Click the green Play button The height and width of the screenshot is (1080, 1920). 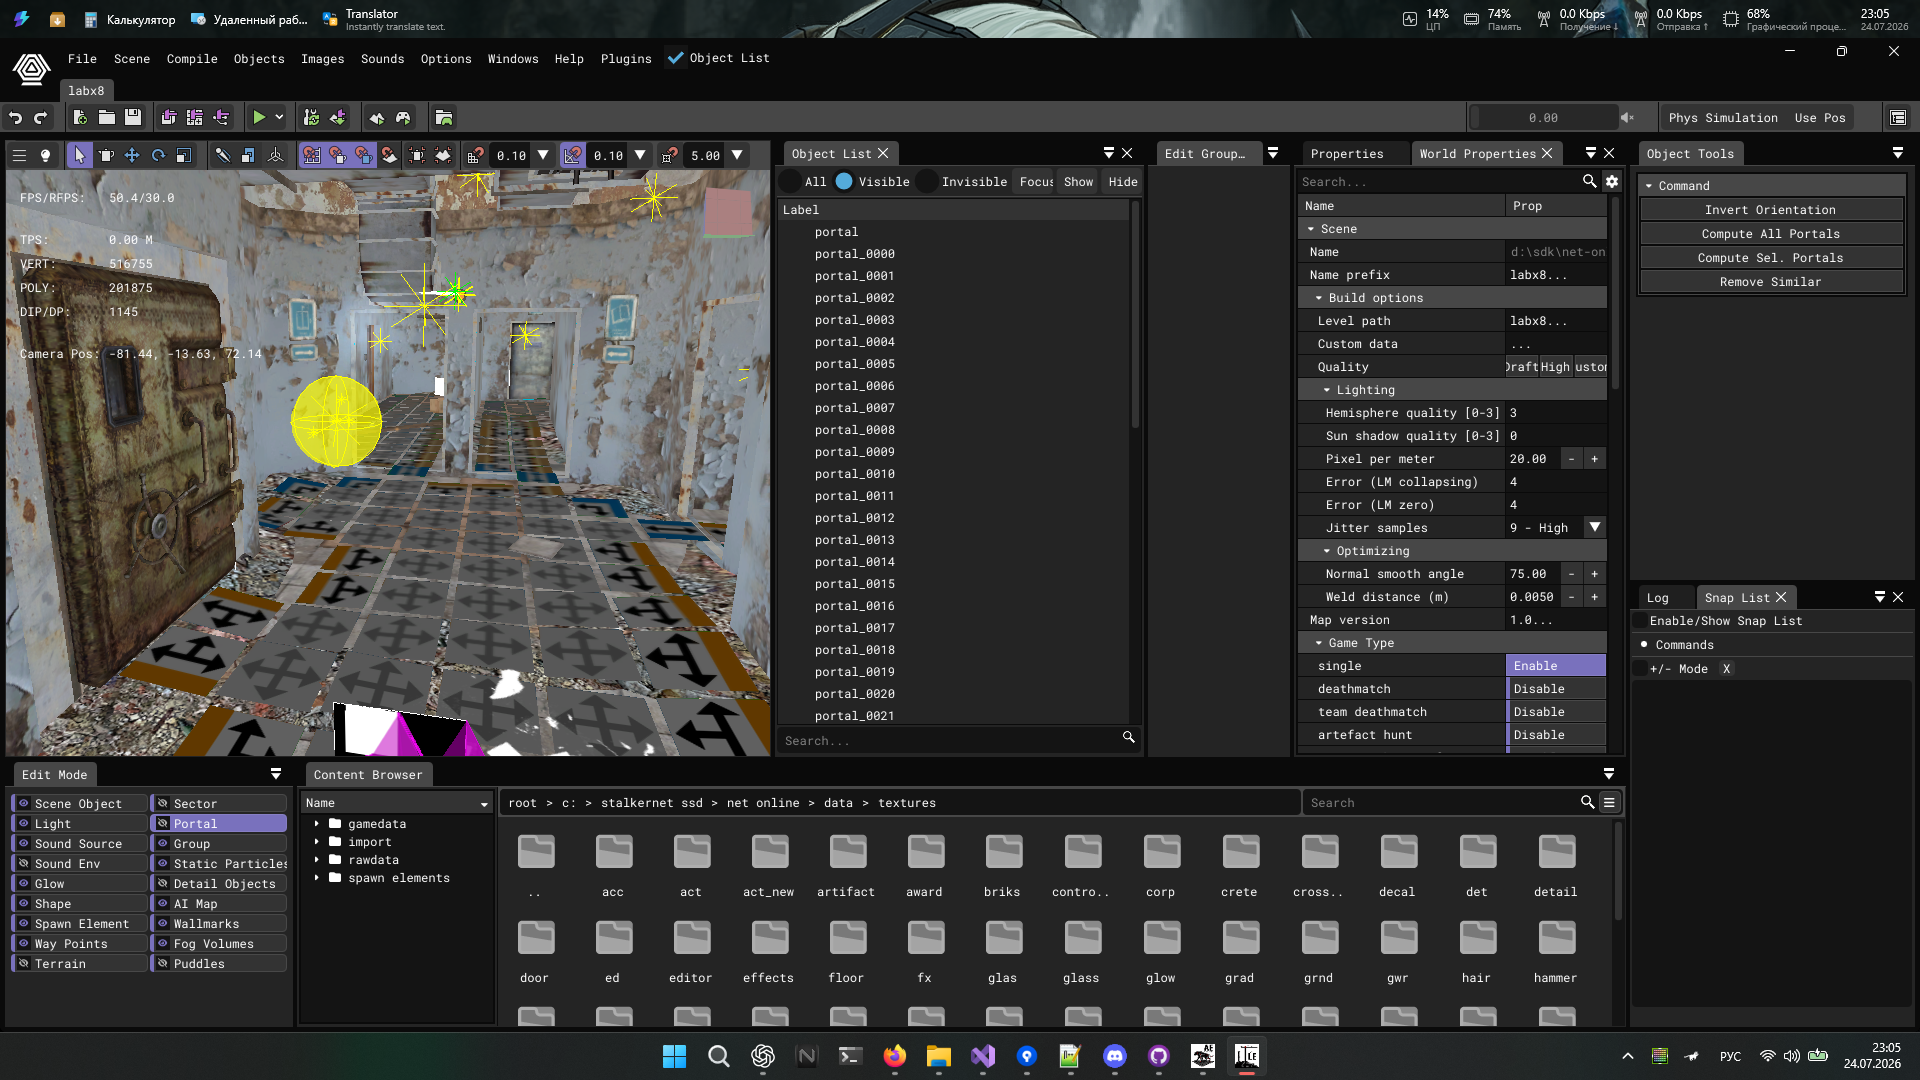pyautogui.click(x=259, y=118)
